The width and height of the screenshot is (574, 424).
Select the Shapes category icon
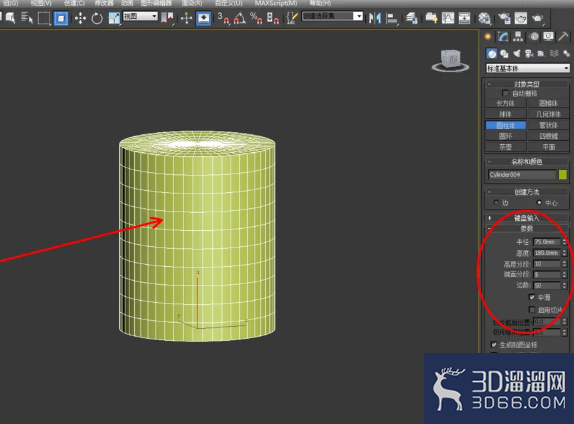click(x=504, y=54)
